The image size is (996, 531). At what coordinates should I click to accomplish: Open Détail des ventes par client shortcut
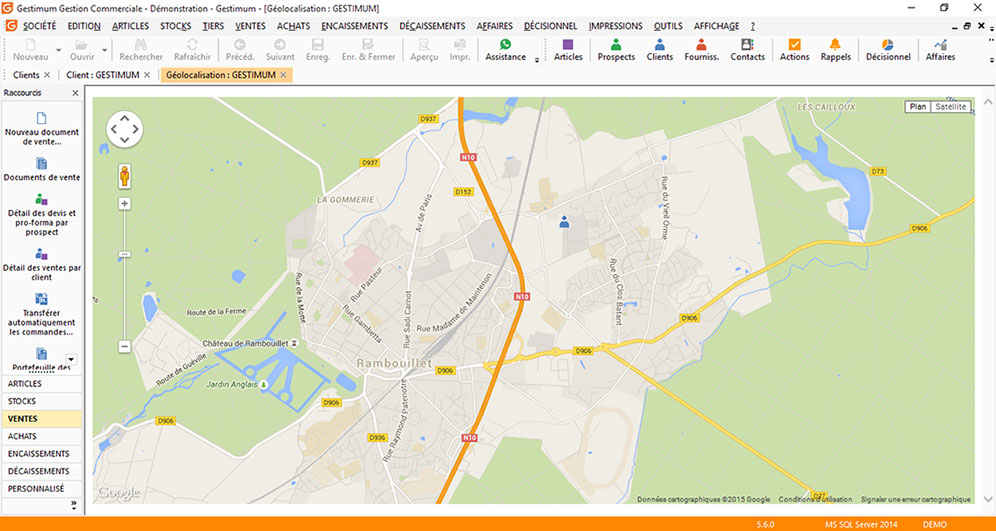point(42,265)
